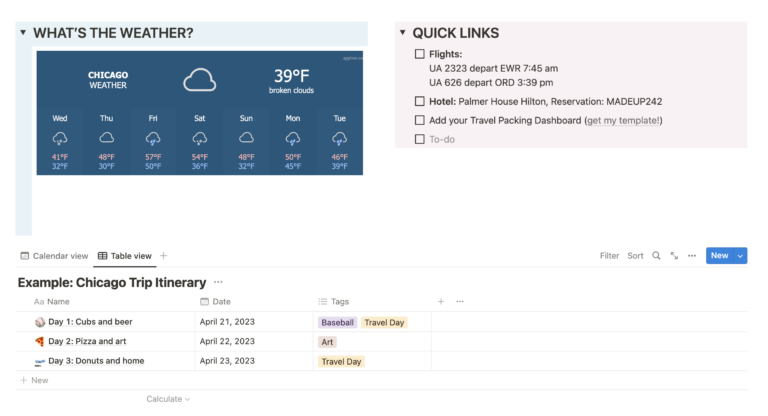Click the 39°F current temperature

(x=291, y=76)
